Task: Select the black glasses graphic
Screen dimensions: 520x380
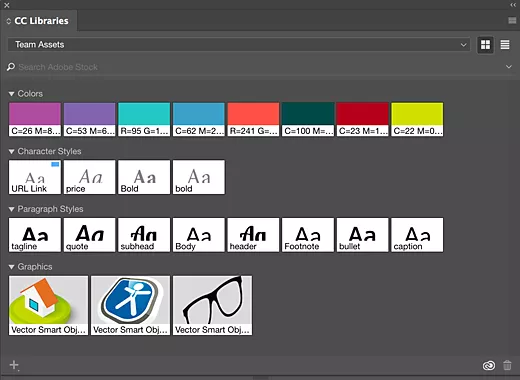Action: [x=213, y=305]
